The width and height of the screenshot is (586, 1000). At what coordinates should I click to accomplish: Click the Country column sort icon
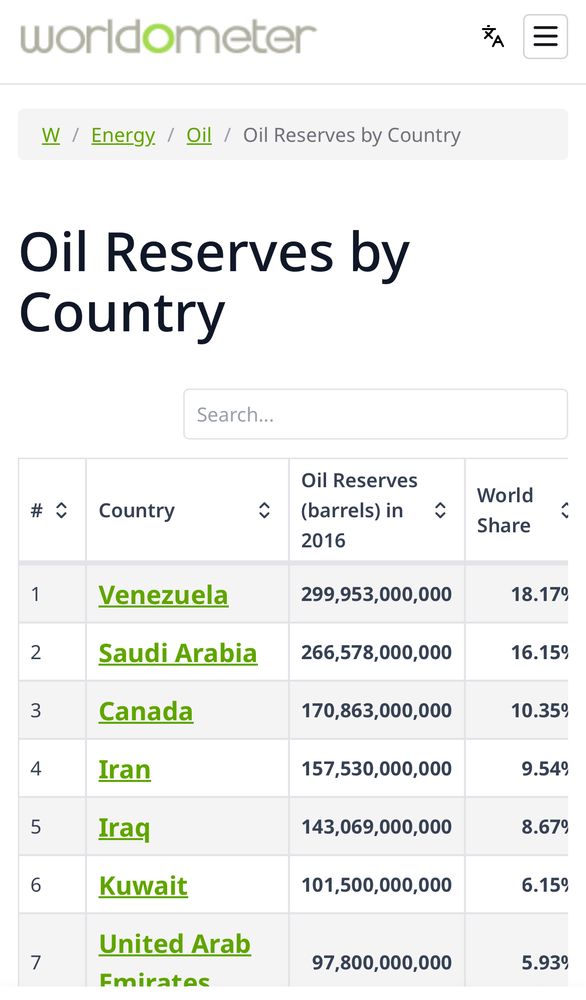click(263, 510)
